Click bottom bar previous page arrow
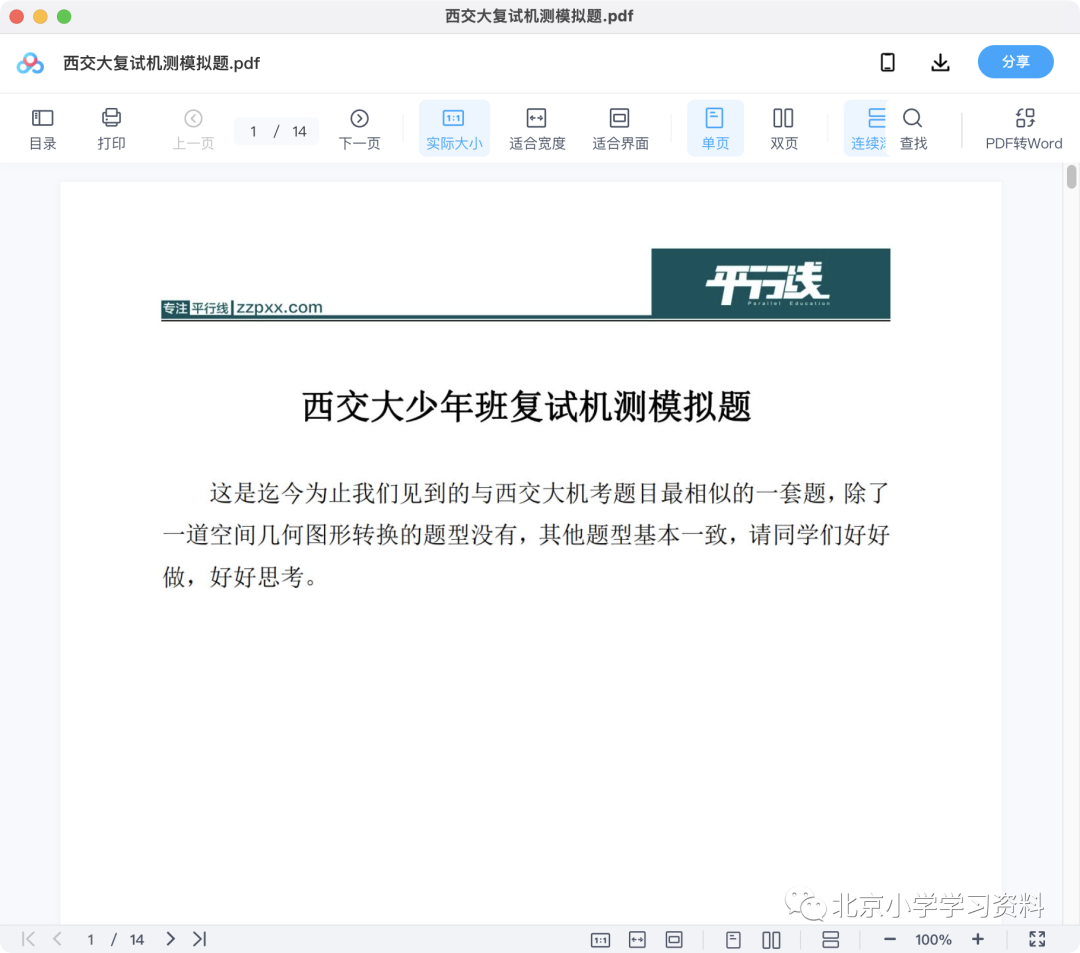This screenshot has height=953, width=1080. [58, 939]
